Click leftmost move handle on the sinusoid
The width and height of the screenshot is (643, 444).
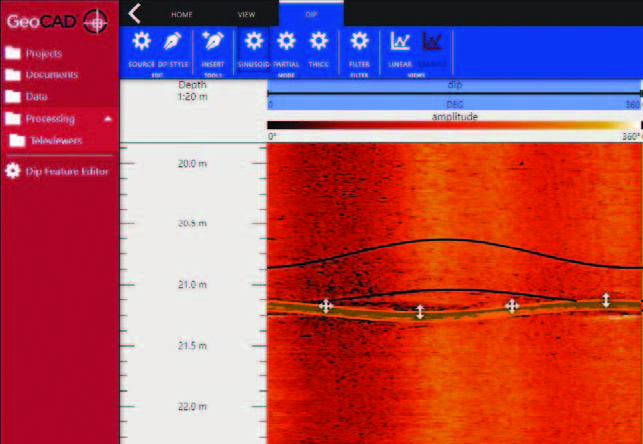325,306
